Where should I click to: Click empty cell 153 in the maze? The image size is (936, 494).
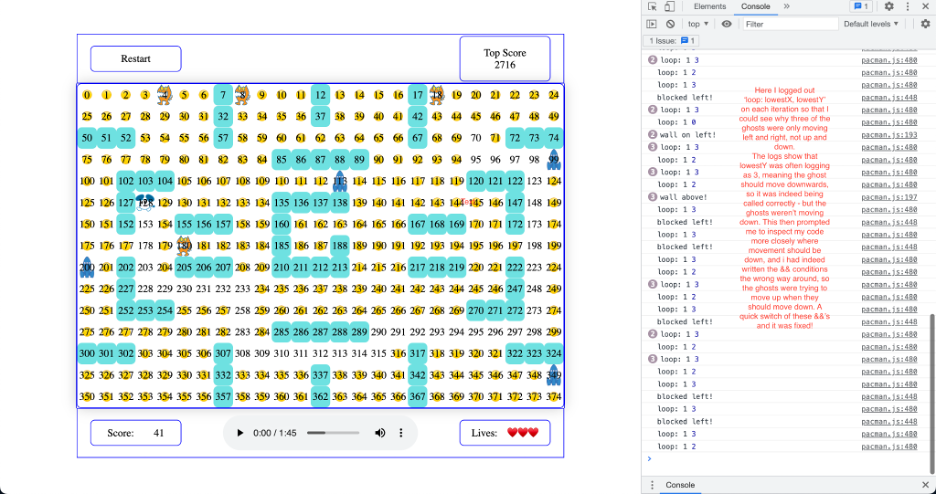tap(145, 224)
